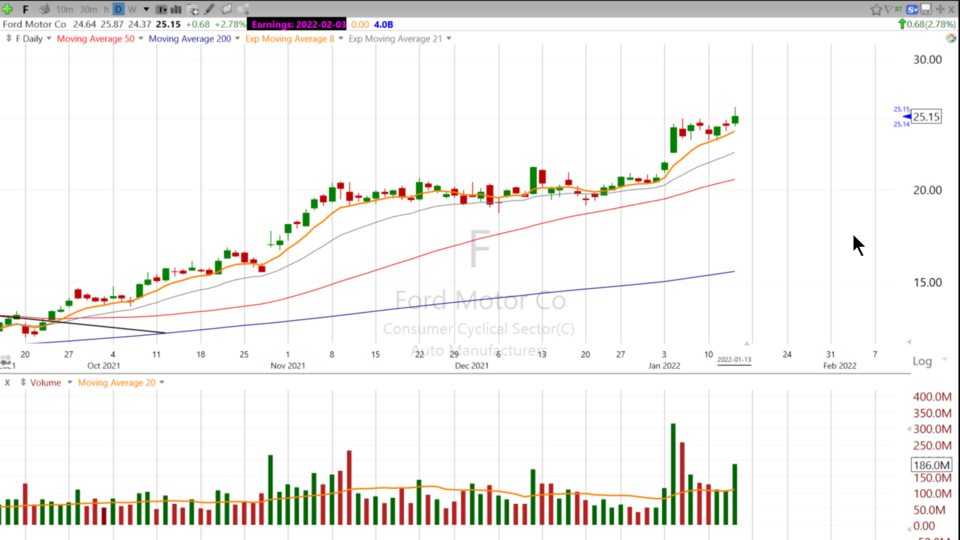Click the flag icon at top right
This screenshot has height=540, width=960.
point(888,9)
